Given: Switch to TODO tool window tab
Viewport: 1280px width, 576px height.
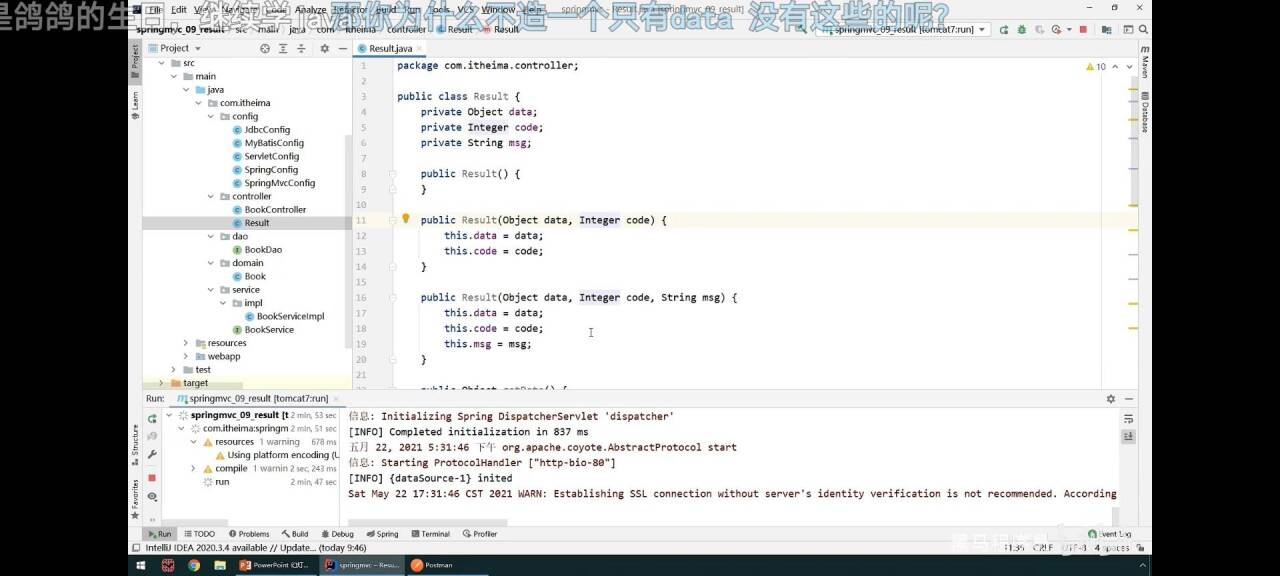Looking at the screenshot, I should click(199, 534).
